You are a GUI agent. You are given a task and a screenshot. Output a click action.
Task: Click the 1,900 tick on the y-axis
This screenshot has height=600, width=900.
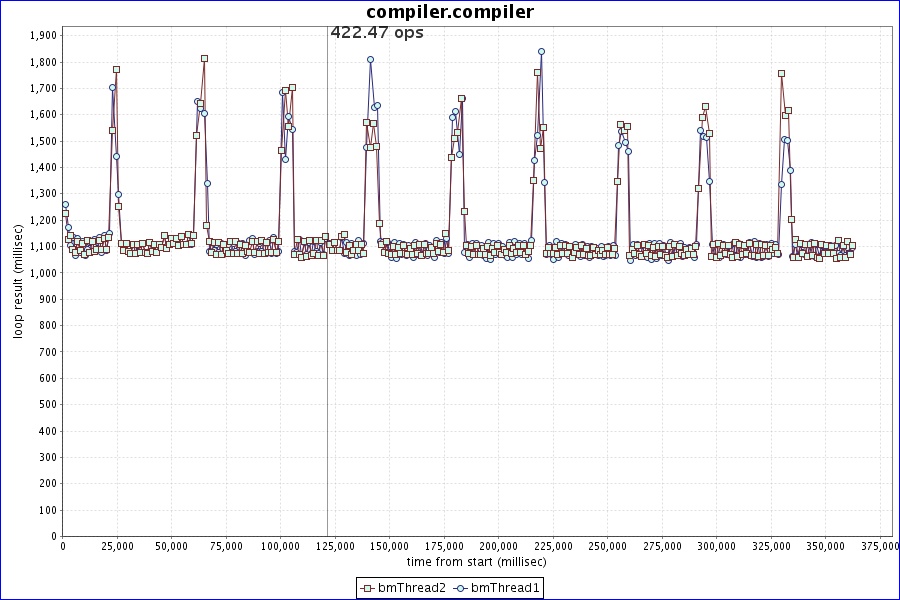(x=44, y=35)
